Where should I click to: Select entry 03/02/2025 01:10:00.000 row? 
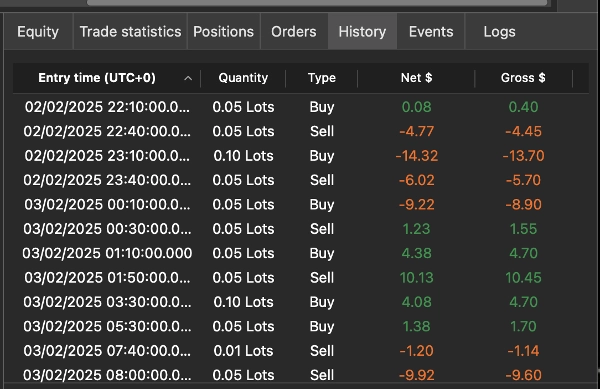tap(300, 254)
